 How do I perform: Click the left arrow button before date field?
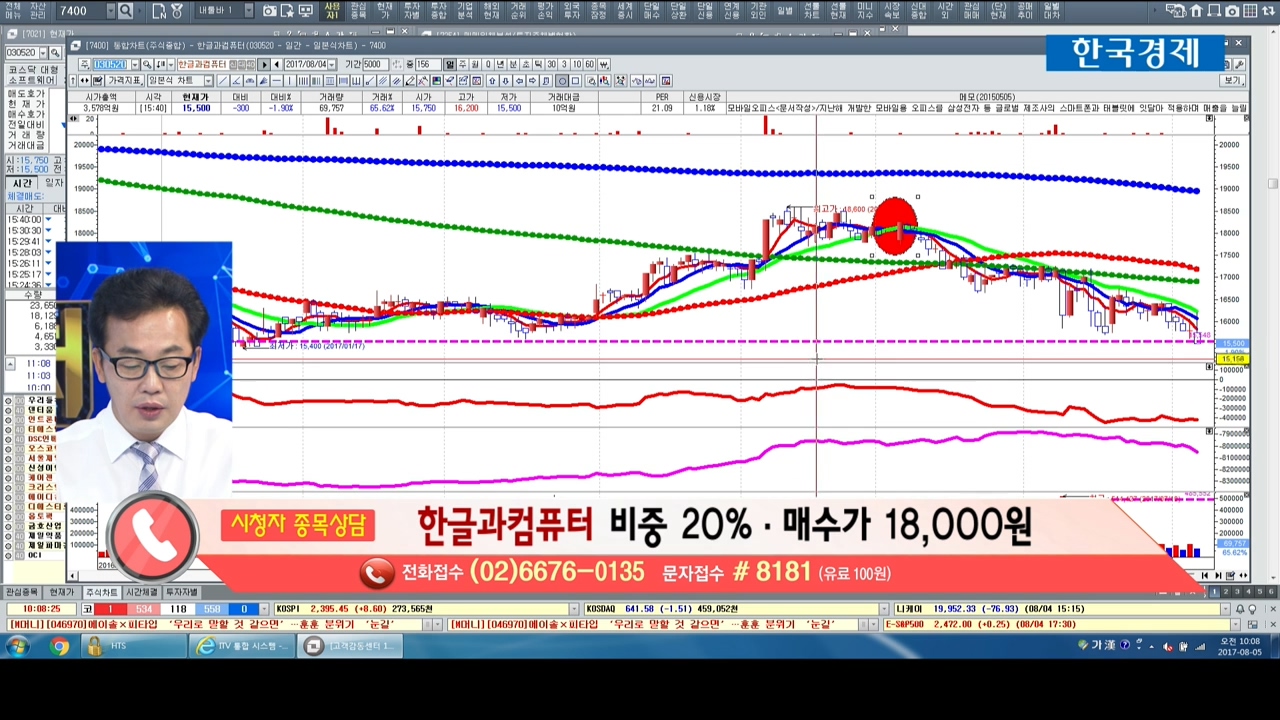click(x=277, y=64)
